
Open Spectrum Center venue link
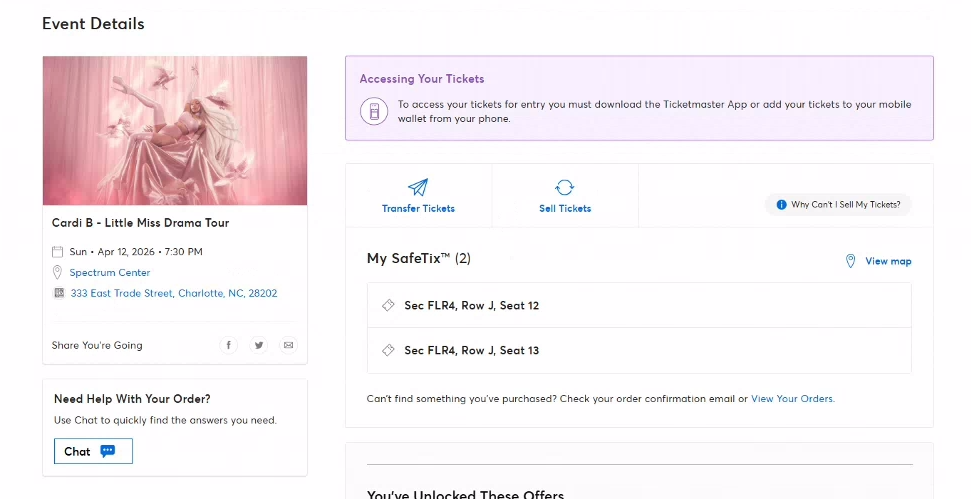110,272
